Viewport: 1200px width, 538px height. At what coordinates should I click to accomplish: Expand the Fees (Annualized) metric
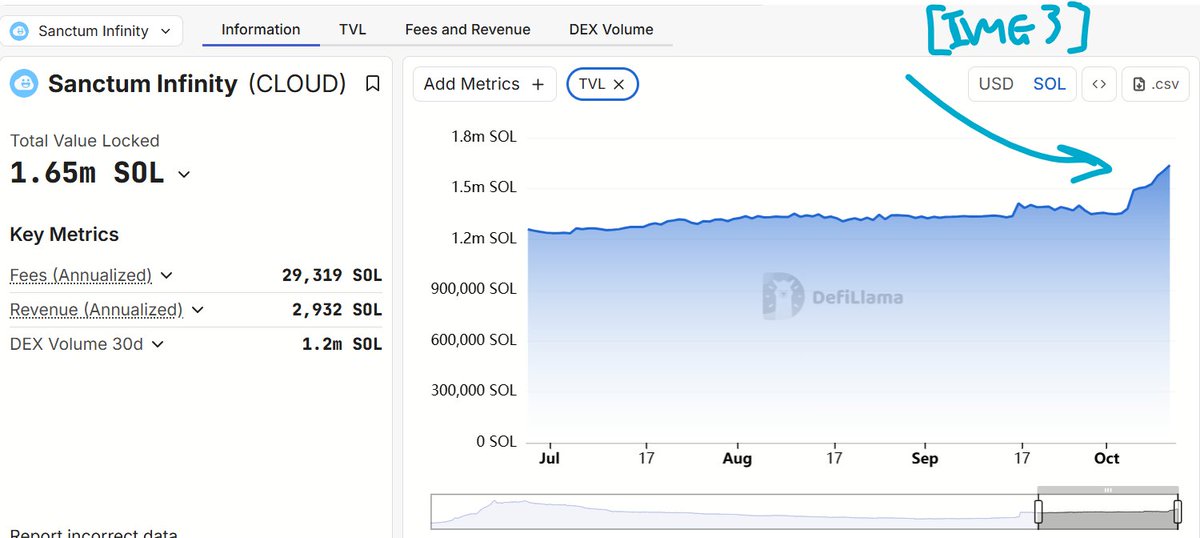(166, 275)
